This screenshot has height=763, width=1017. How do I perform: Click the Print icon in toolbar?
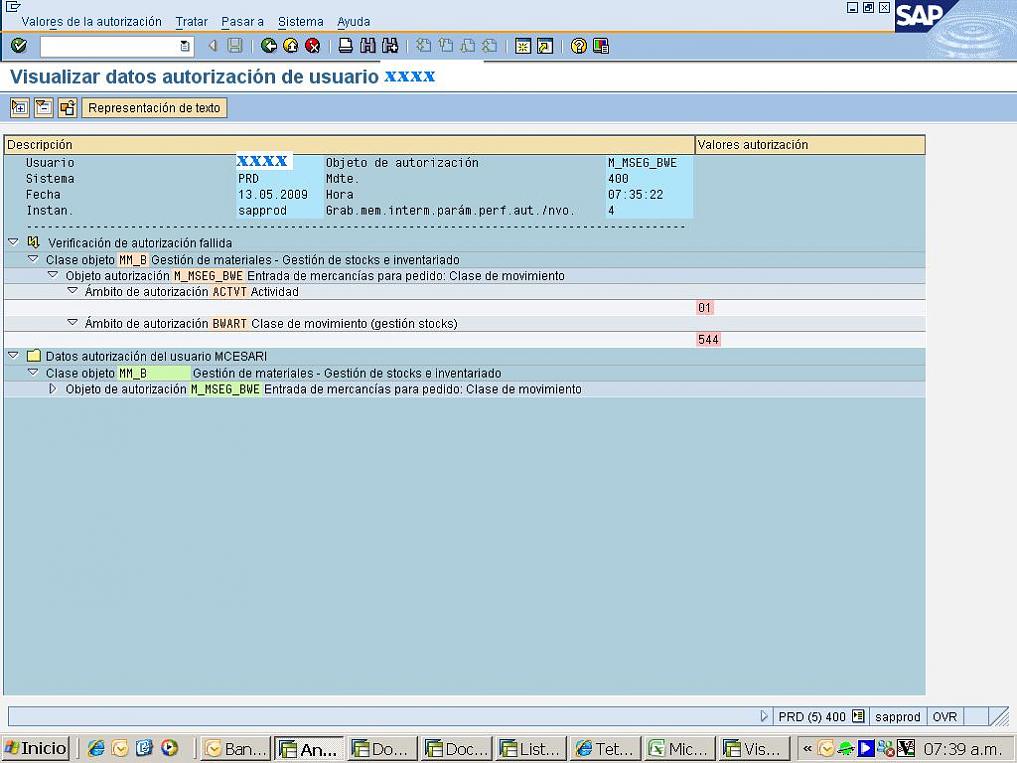pos(345,46)
